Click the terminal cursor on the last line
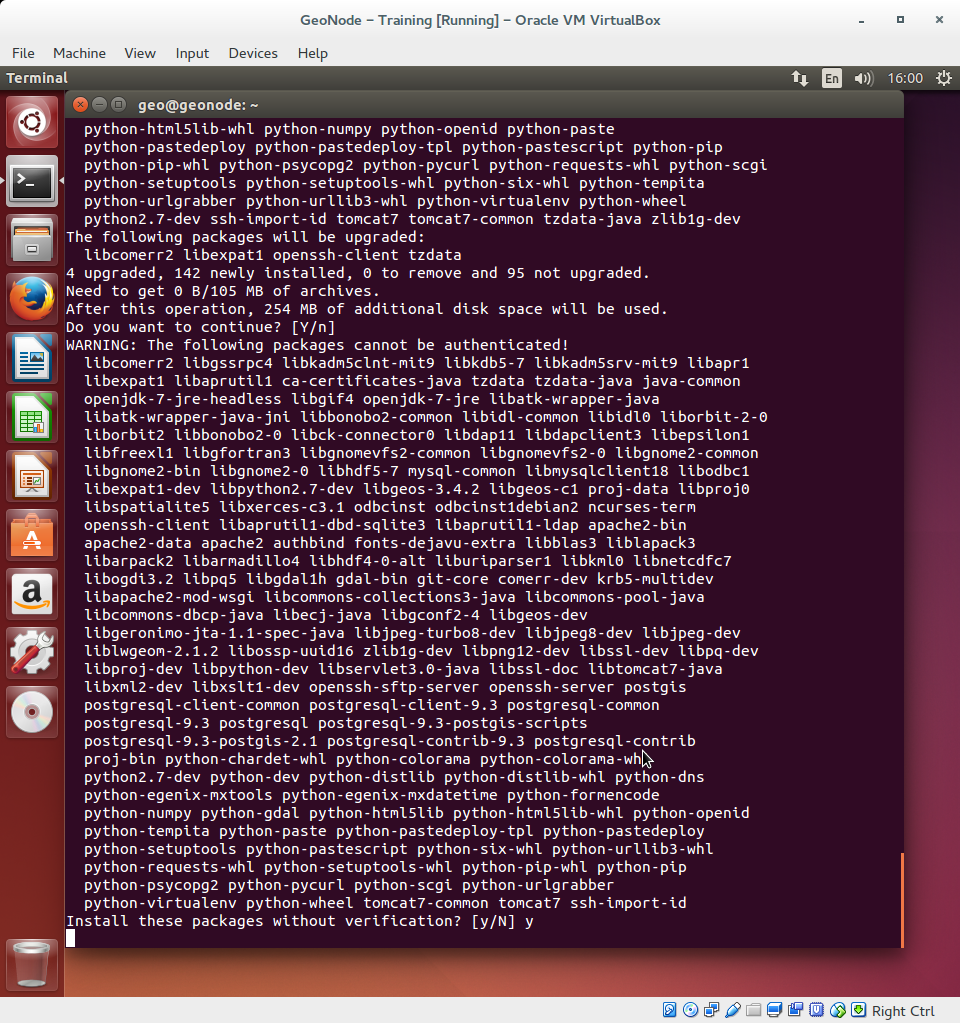 (x=70, y=938)
